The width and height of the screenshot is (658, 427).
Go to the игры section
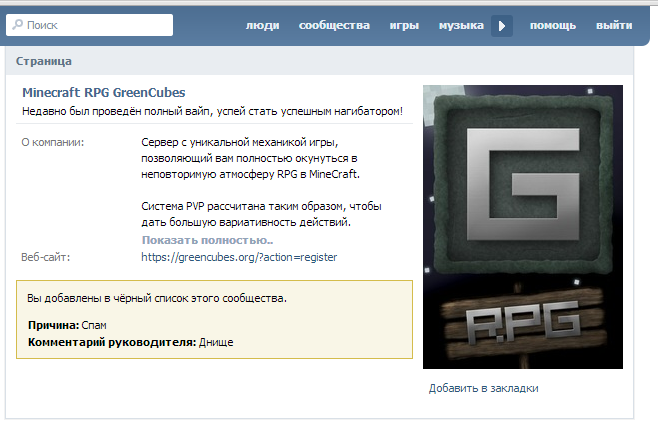[x=404, y=25]
